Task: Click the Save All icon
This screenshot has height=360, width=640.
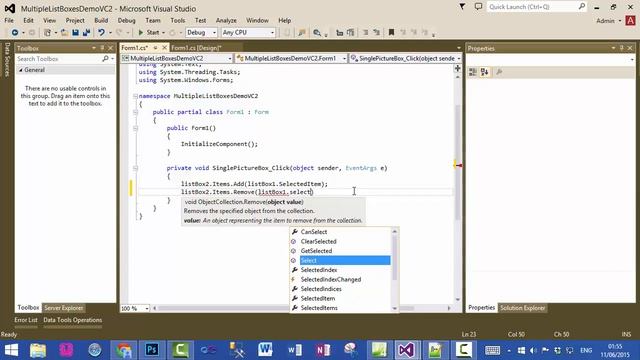Action: point(86,32)
